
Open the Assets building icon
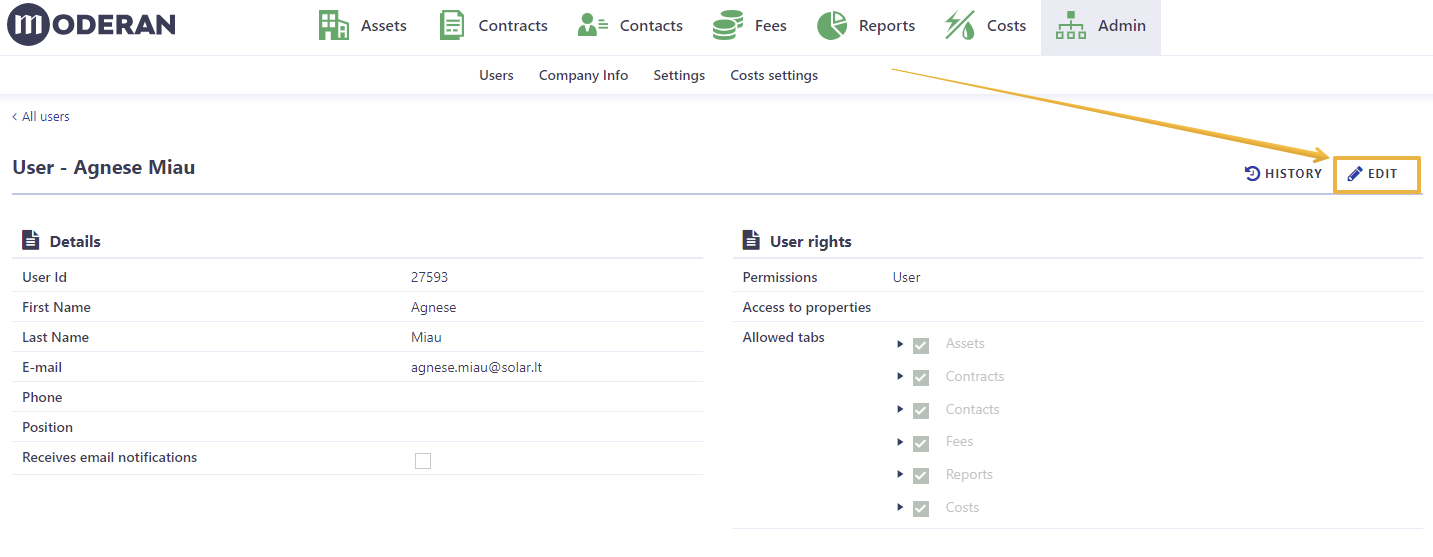(333, 25)
